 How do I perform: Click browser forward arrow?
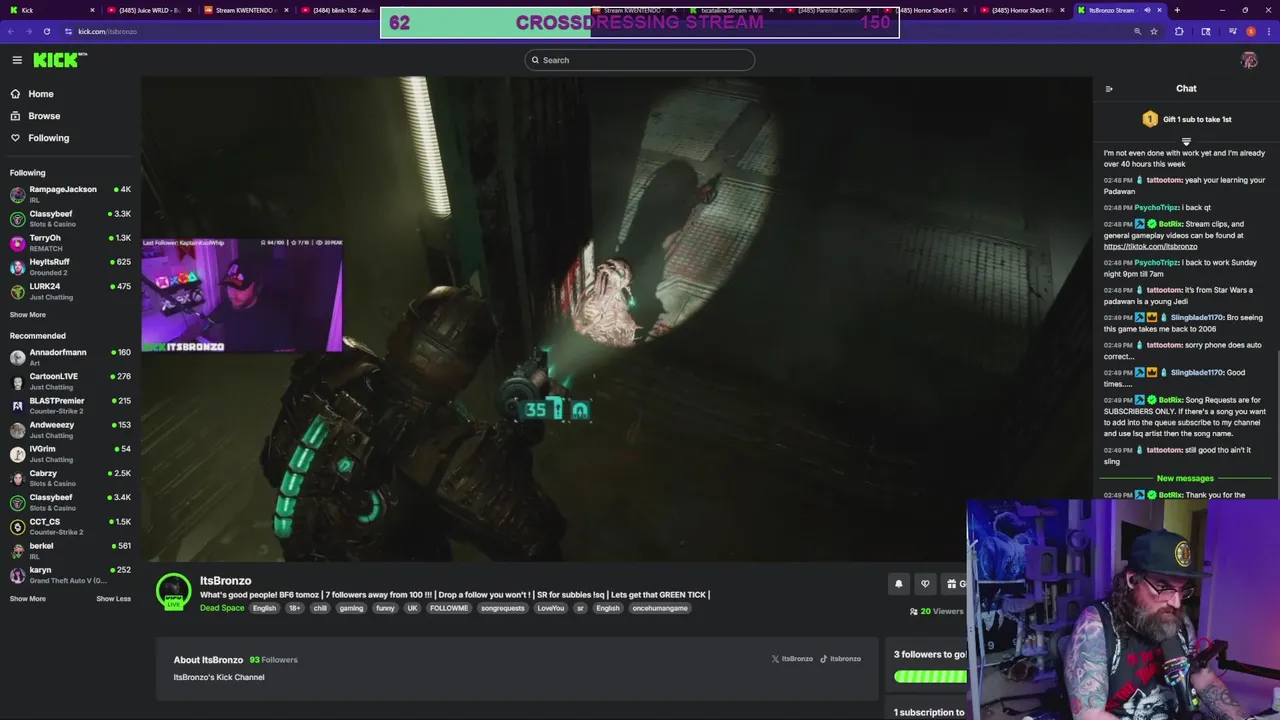tap(29, 31)
